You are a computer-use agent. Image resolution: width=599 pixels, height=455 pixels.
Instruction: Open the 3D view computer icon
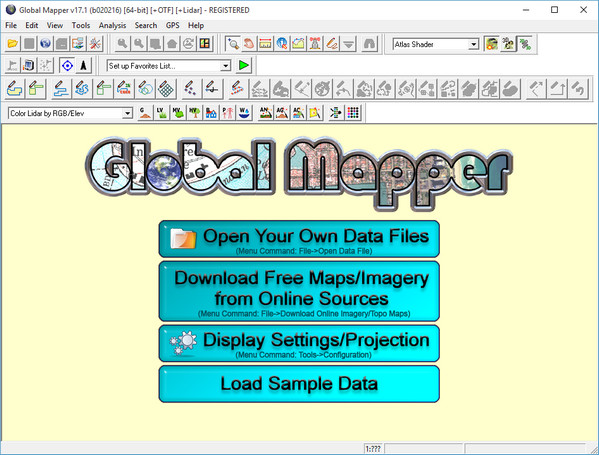(29, 65)
